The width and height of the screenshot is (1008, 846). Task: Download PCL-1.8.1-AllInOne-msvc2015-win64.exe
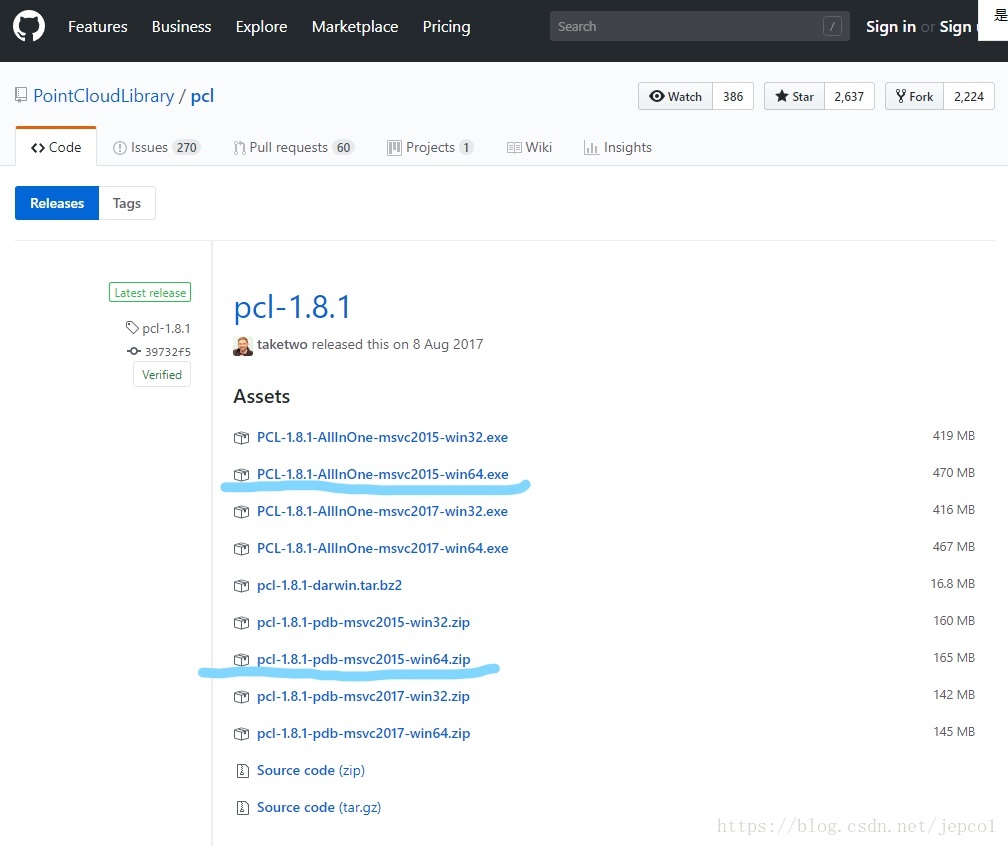tap(382, 474)
